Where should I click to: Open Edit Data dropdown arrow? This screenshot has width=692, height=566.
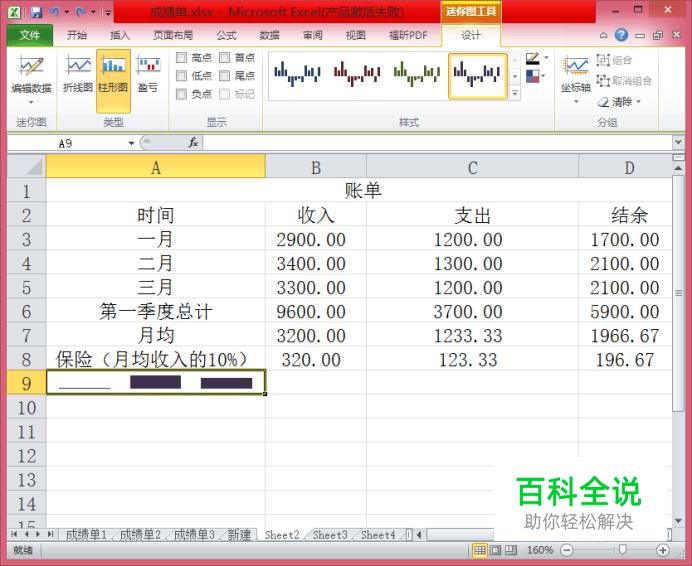[x=31, y=102]
